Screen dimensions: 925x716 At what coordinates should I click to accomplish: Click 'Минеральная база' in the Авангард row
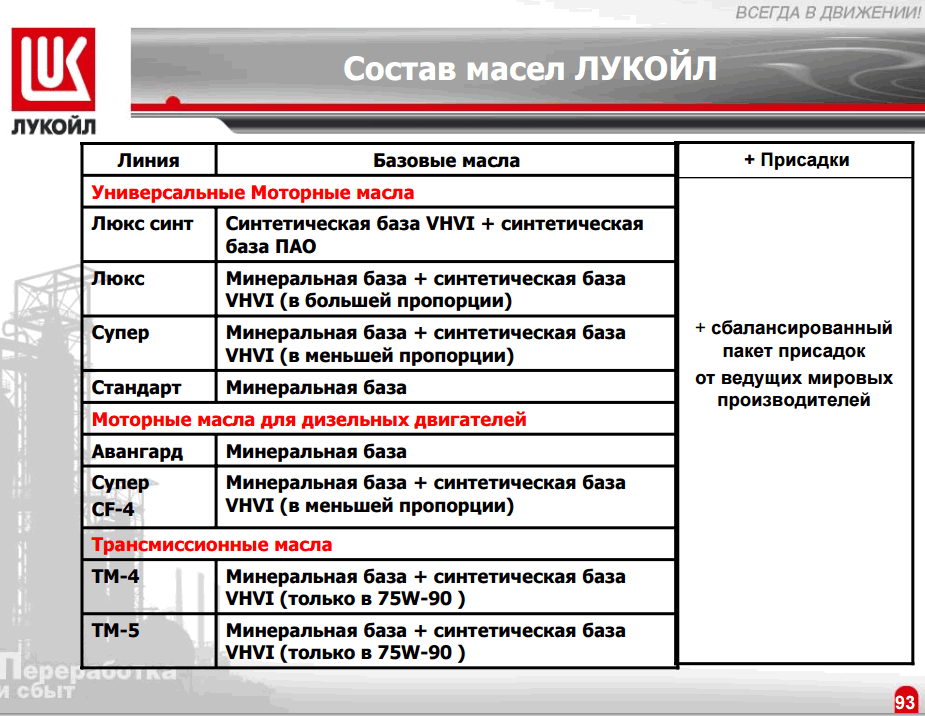[316, 452]
